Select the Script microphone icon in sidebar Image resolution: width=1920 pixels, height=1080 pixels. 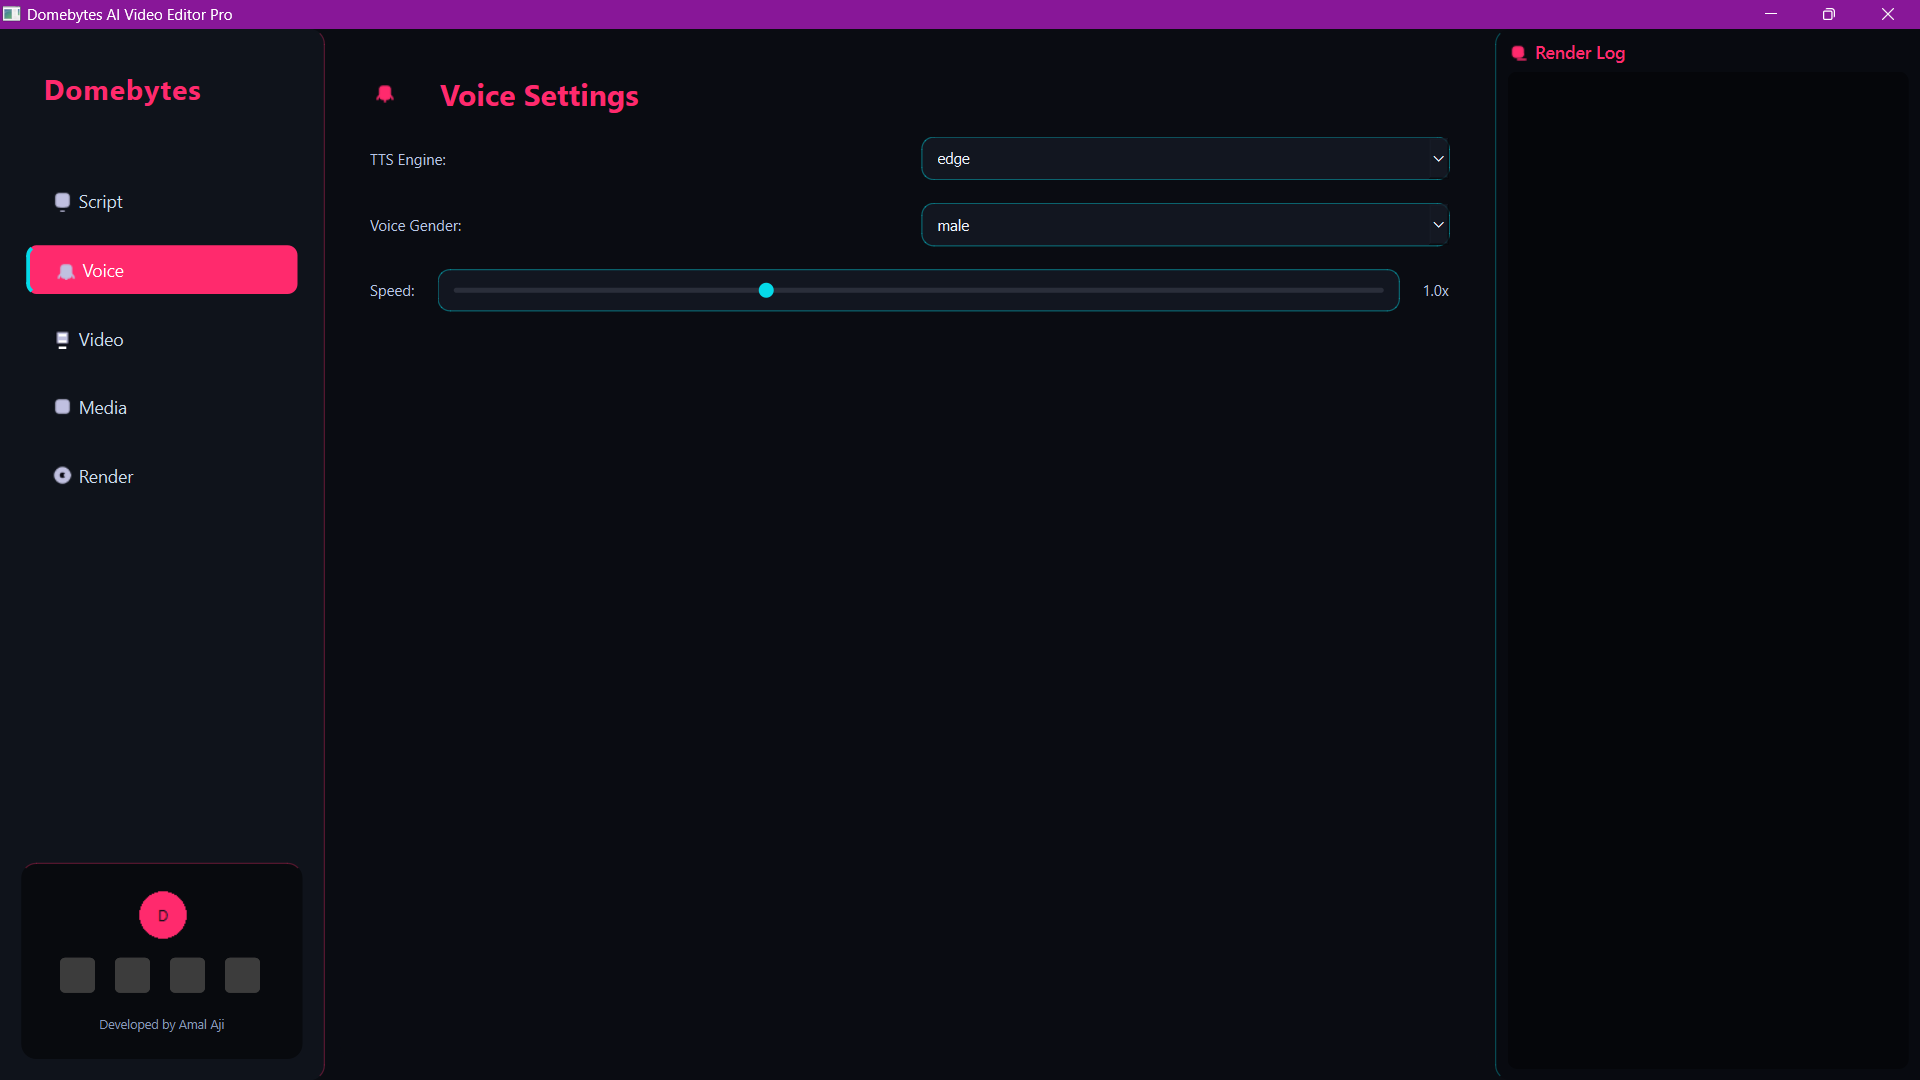click(62, 201)
